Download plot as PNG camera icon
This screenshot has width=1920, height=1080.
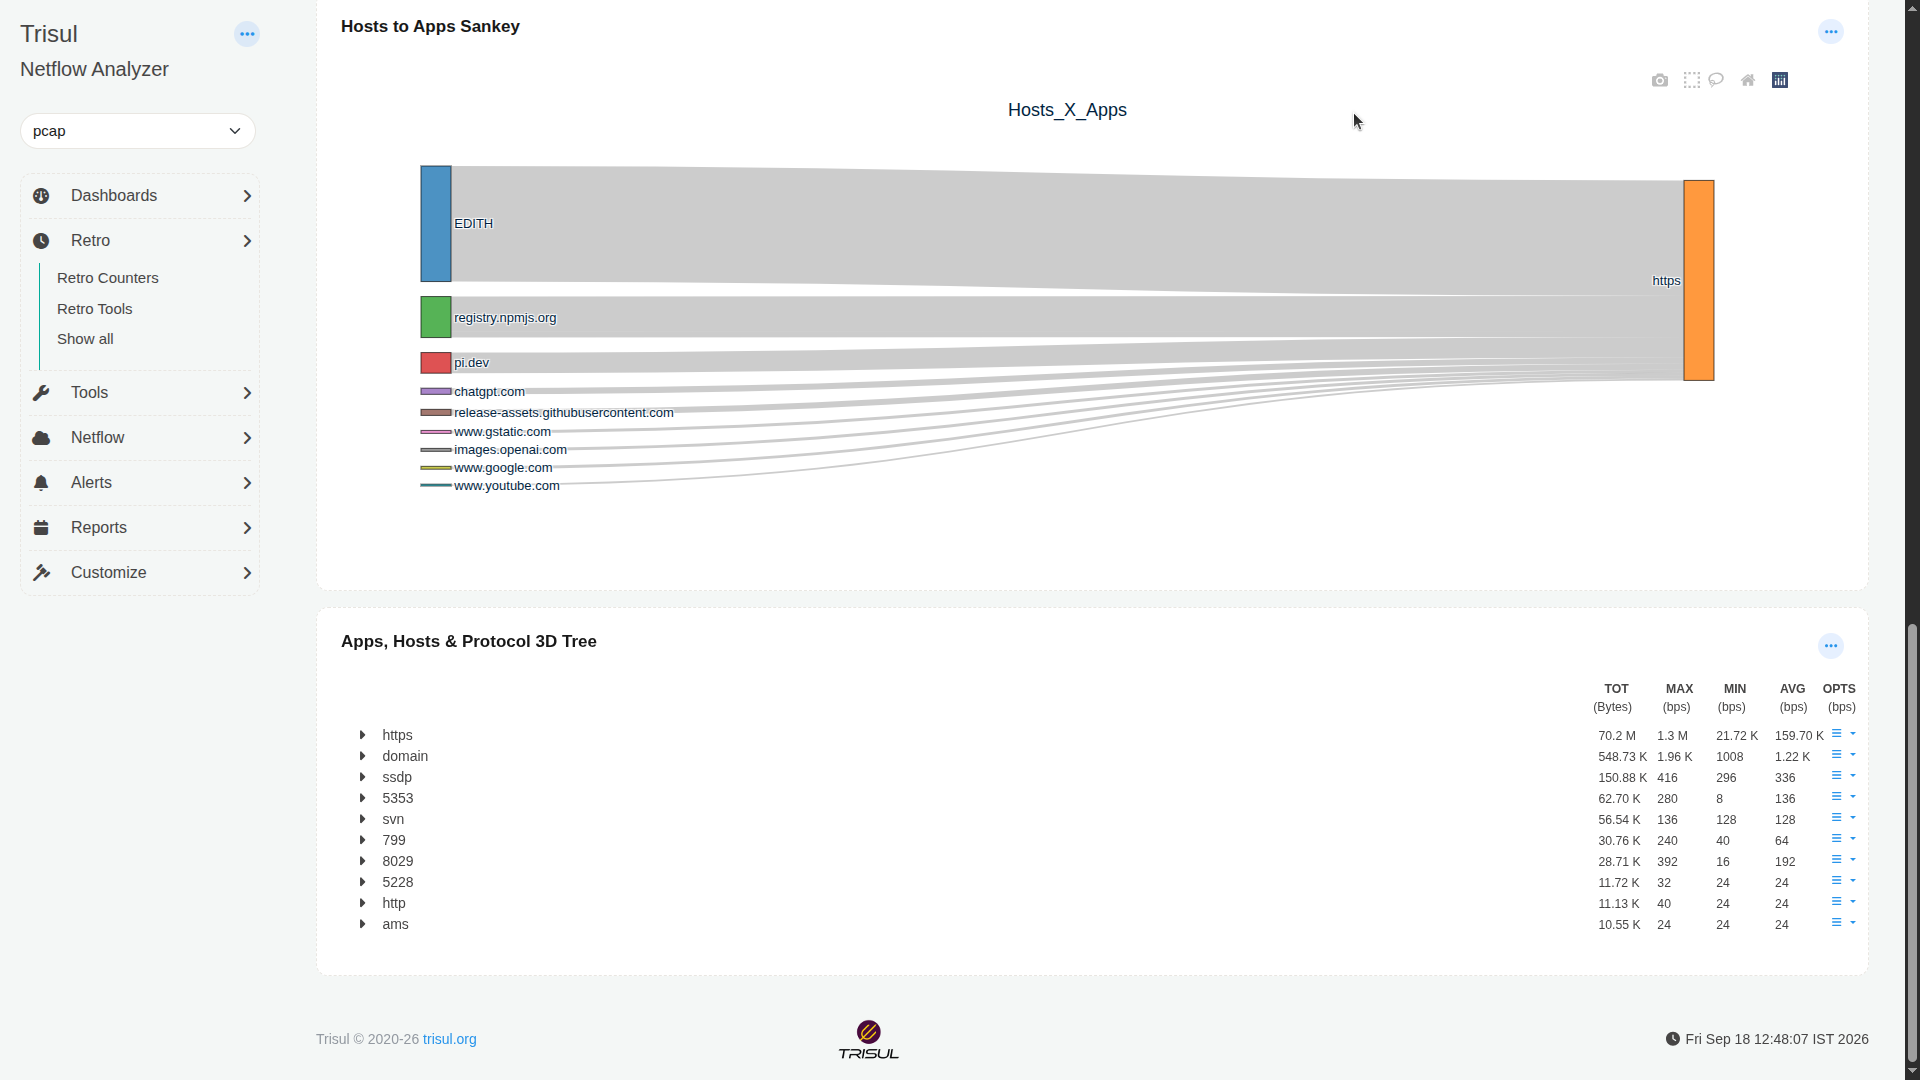pos(1660,80)
